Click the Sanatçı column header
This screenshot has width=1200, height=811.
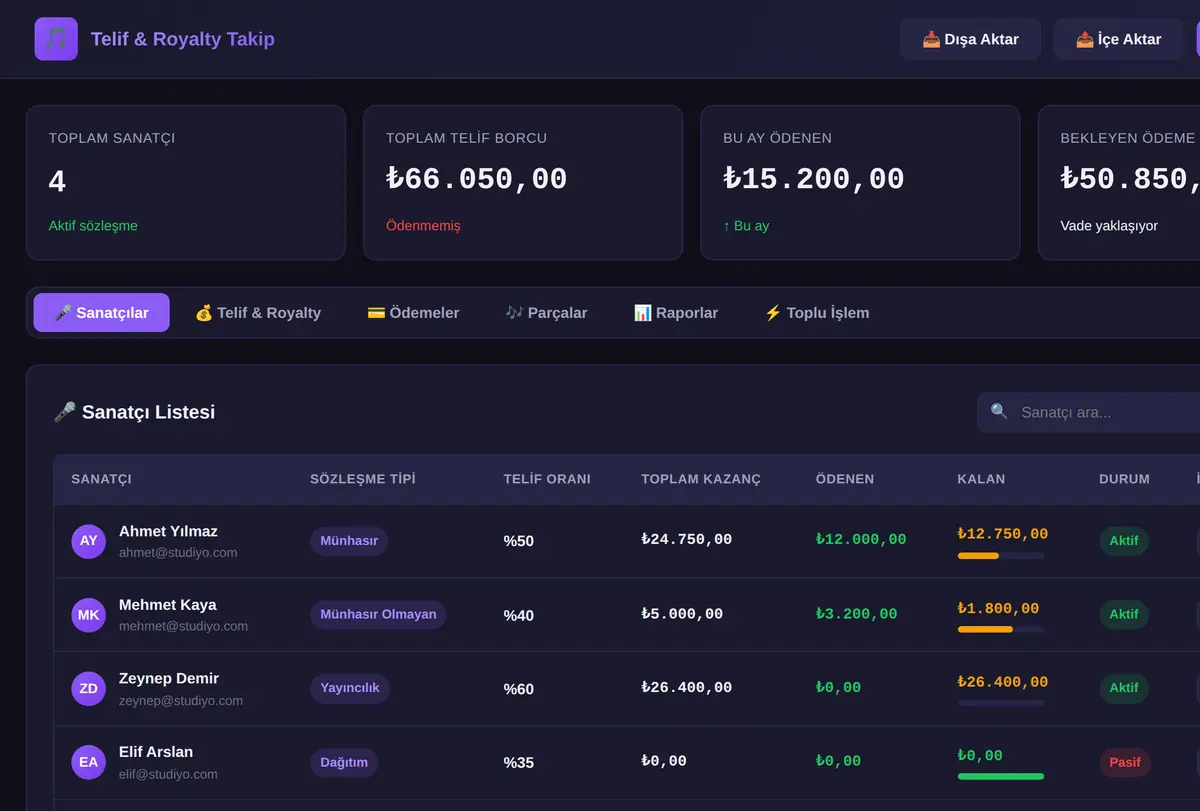coord(101,479)
